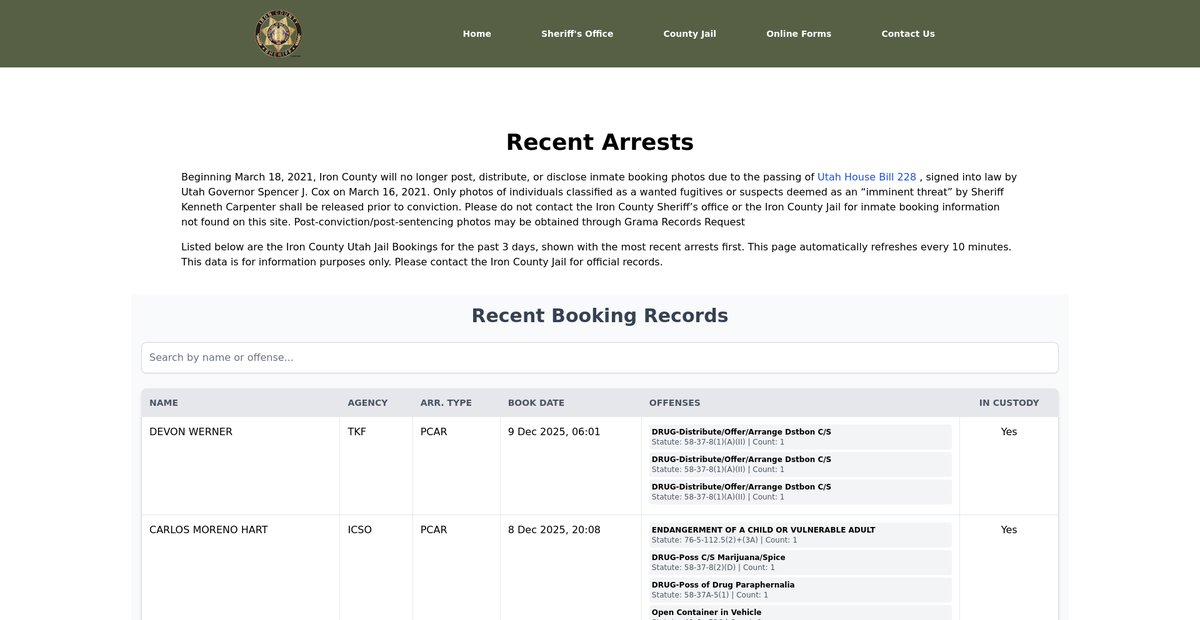Click the IN CUSTODY column header

(x=1009, y=403)
